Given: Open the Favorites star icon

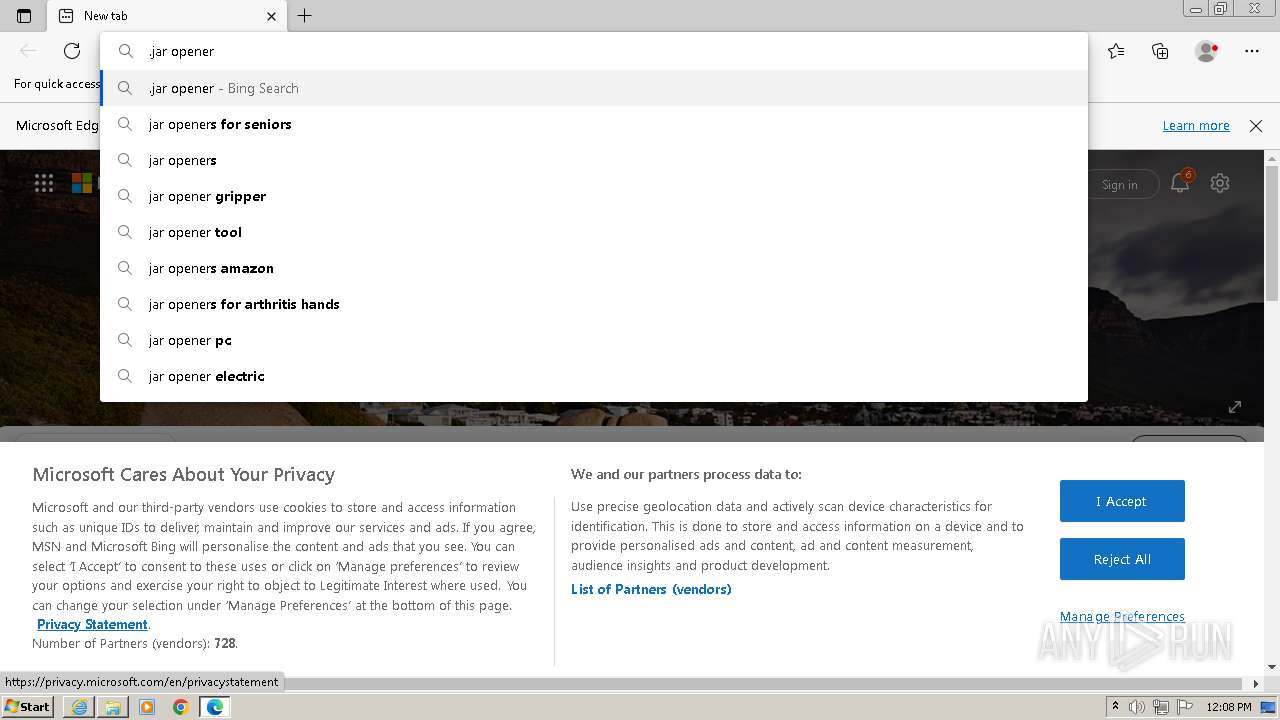Looking at the screenshot, I should point(1116,51).
